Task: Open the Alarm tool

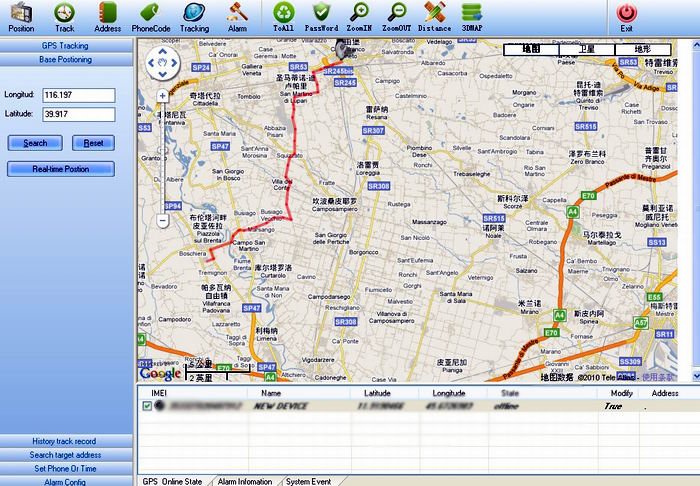Action: click(x=237, y=17)
